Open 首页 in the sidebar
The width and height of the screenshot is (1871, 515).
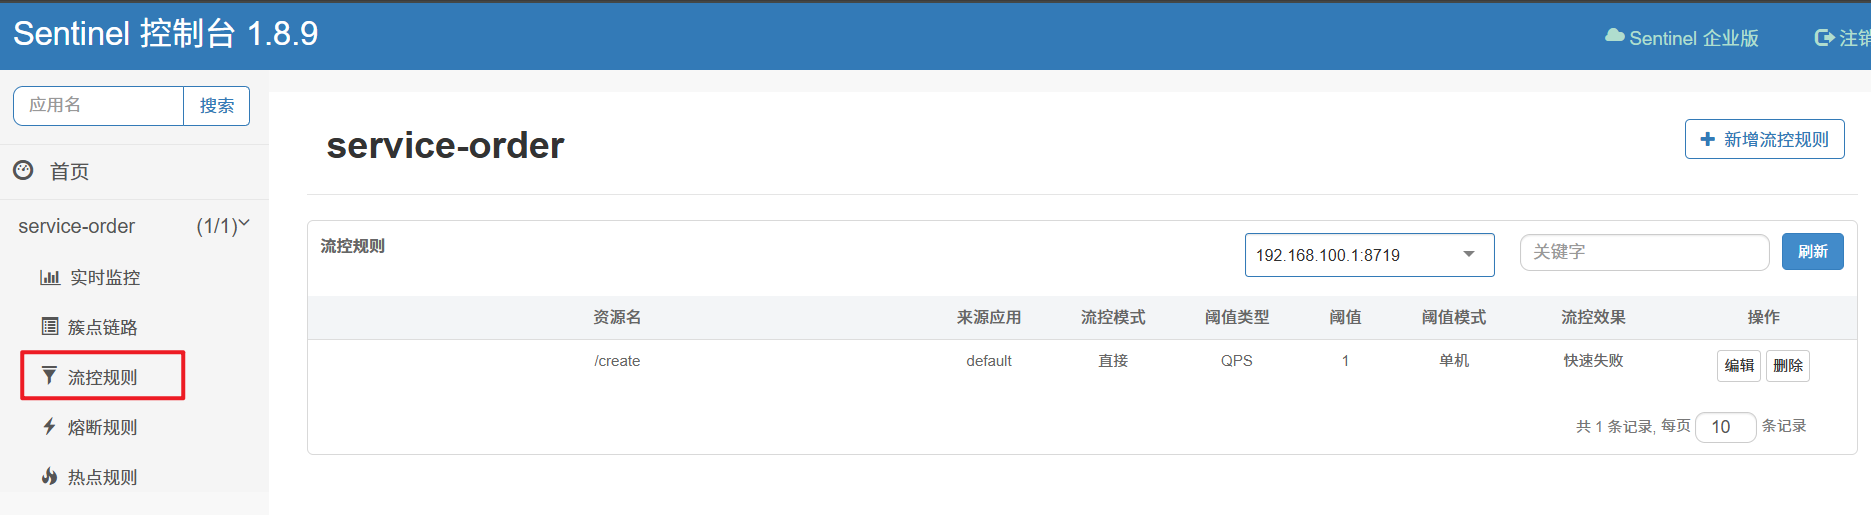click(x=69, y=171)
